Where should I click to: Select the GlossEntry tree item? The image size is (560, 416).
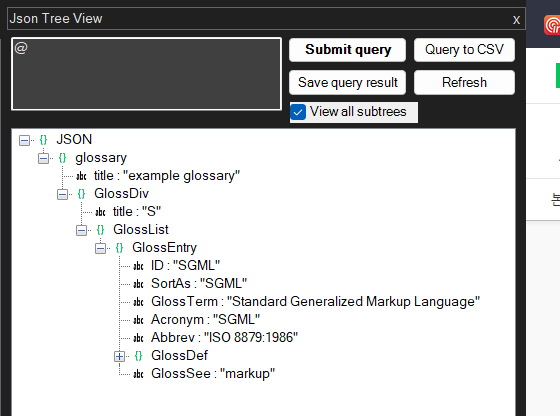164,248
